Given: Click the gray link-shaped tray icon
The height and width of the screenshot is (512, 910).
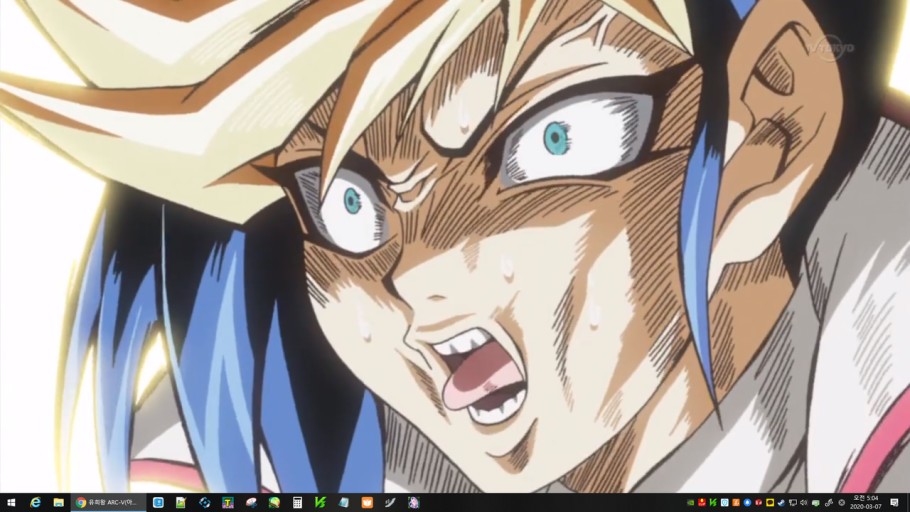Looking at the screenshot, I should tap(829, 503).
